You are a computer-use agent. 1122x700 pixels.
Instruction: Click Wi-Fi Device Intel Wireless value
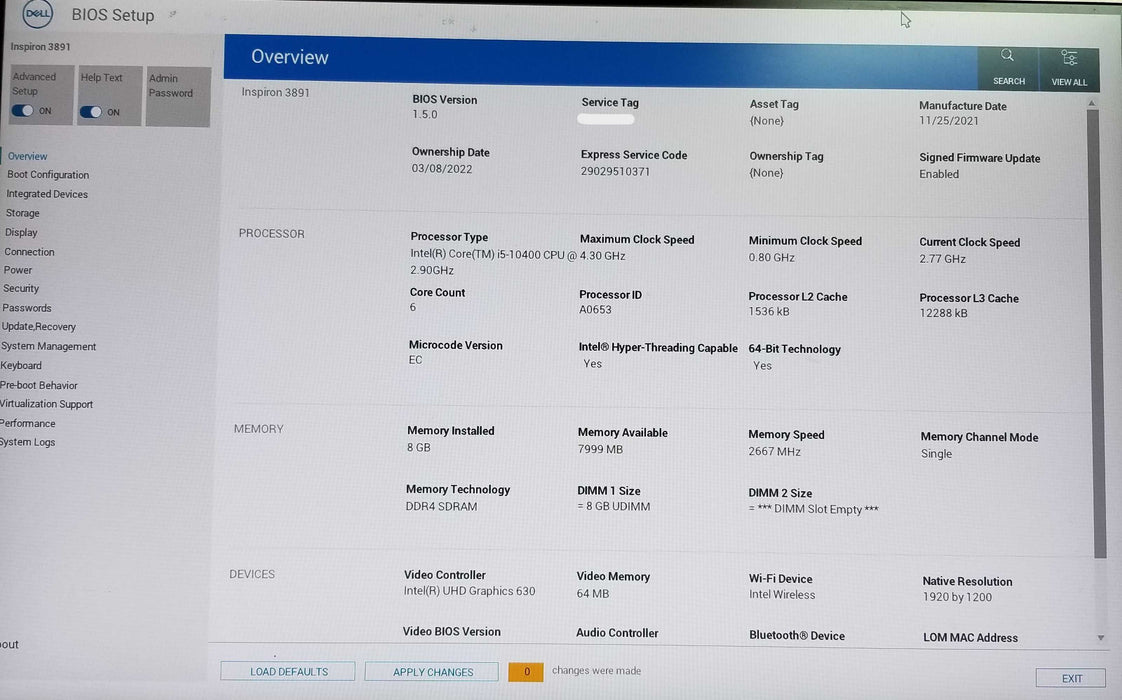pos(781,595)
